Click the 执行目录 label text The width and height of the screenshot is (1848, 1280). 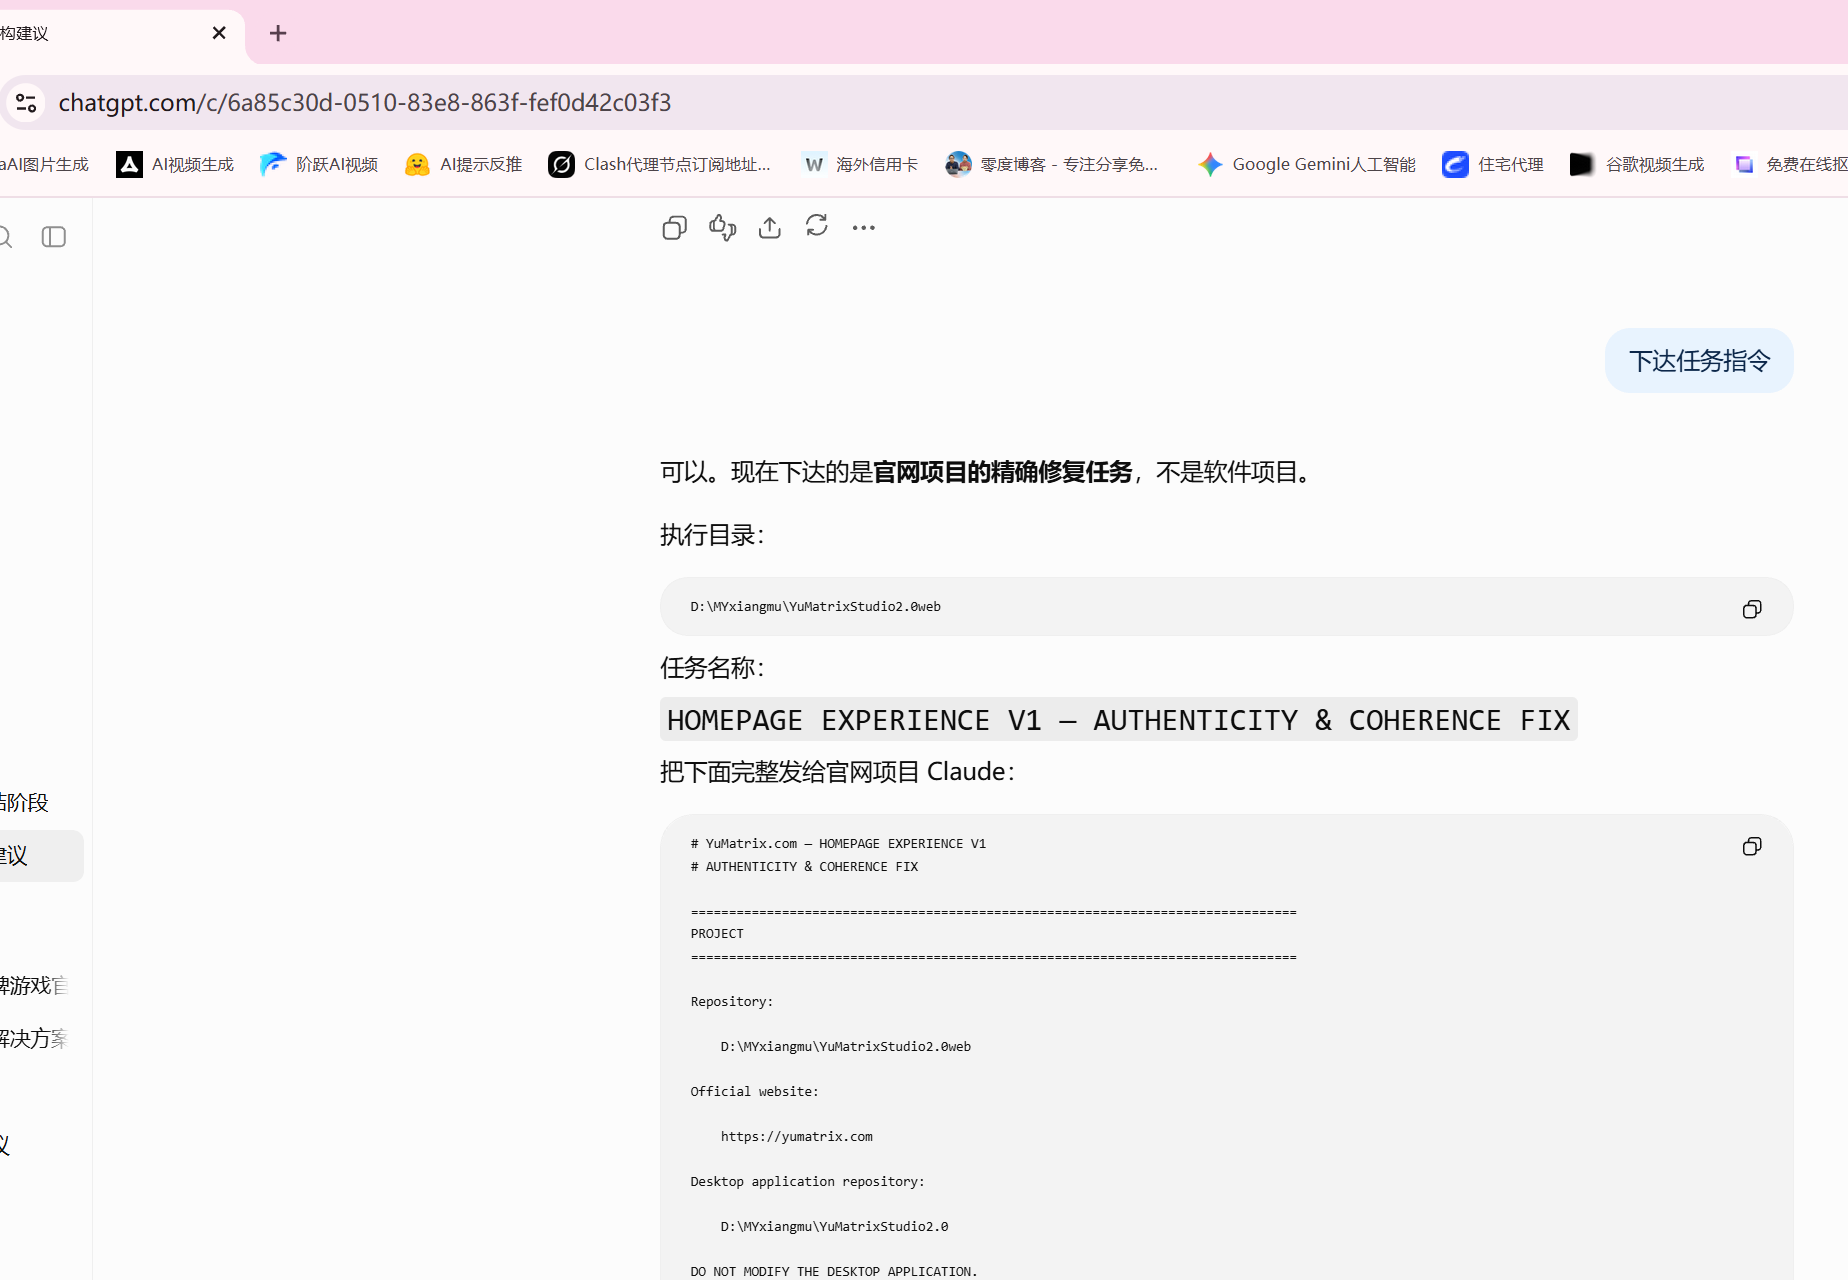click(x=712, y=535)
